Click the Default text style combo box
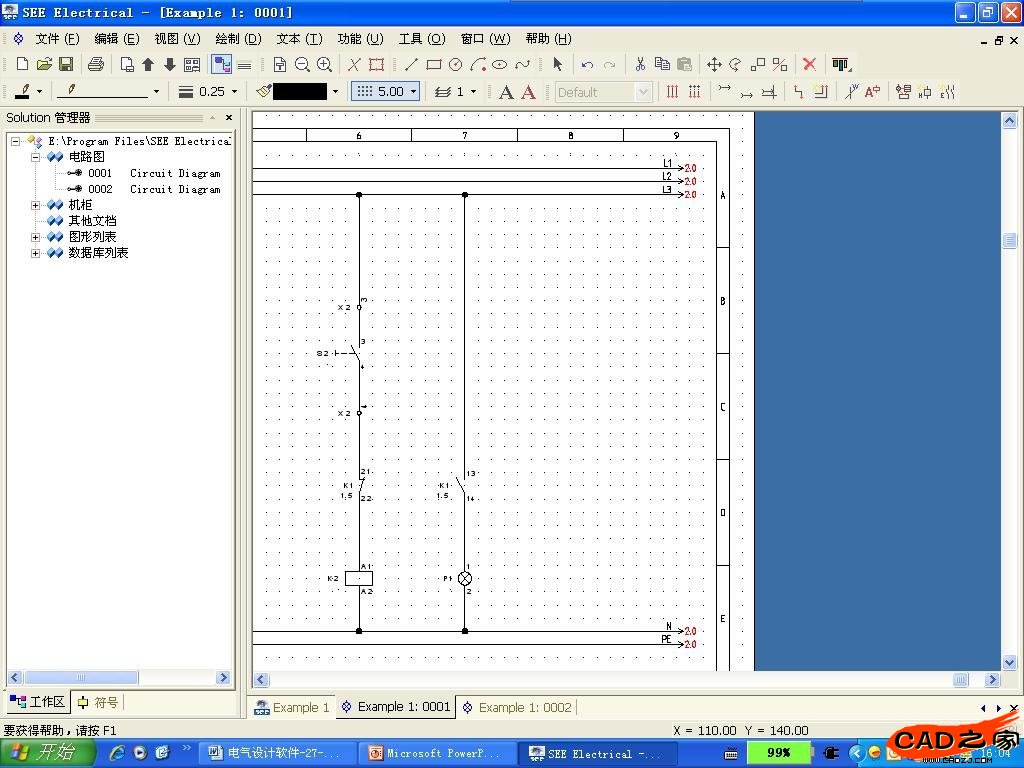 [603, 92]
